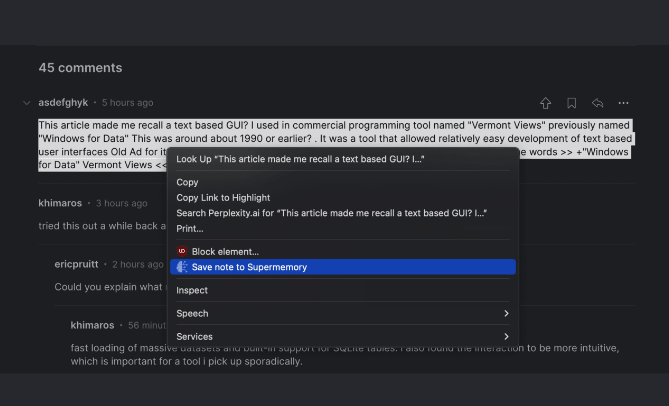Click Inspect in the context menu
Screen dimensions: 669x406
click(x=192, y=290)
